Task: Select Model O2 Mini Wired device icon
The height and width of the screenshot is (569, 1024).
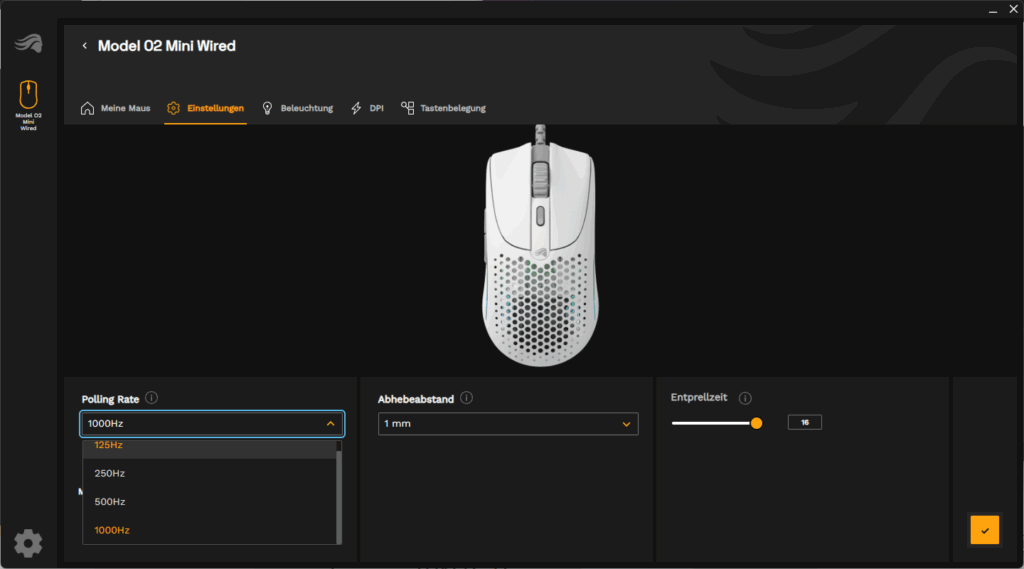Action: tap(28, 95)
